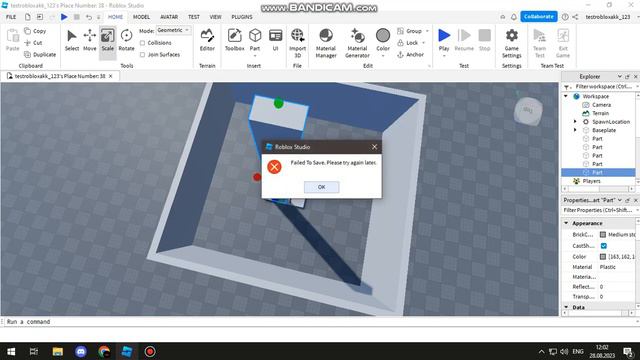Open the Group dropdown arrow

(427, 31)
